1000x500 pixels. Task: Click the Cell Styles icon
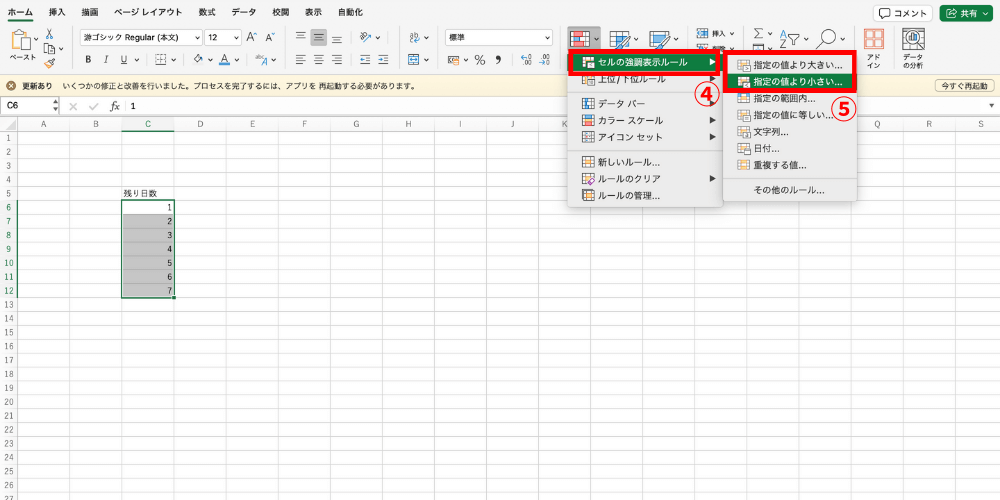pos(659,40)
